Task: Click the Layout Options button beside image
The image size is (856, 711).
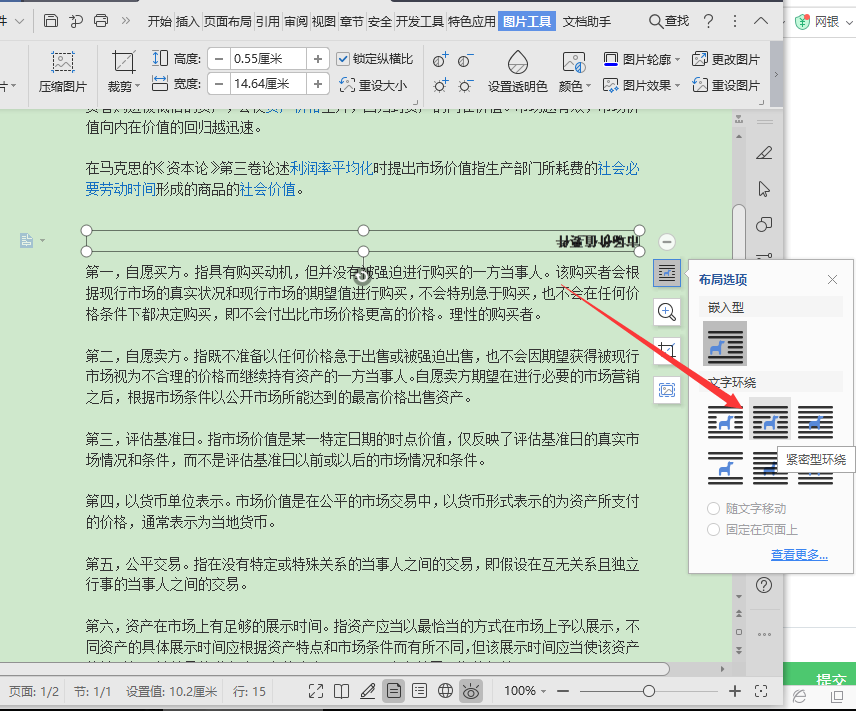Action: click(667, 272)
